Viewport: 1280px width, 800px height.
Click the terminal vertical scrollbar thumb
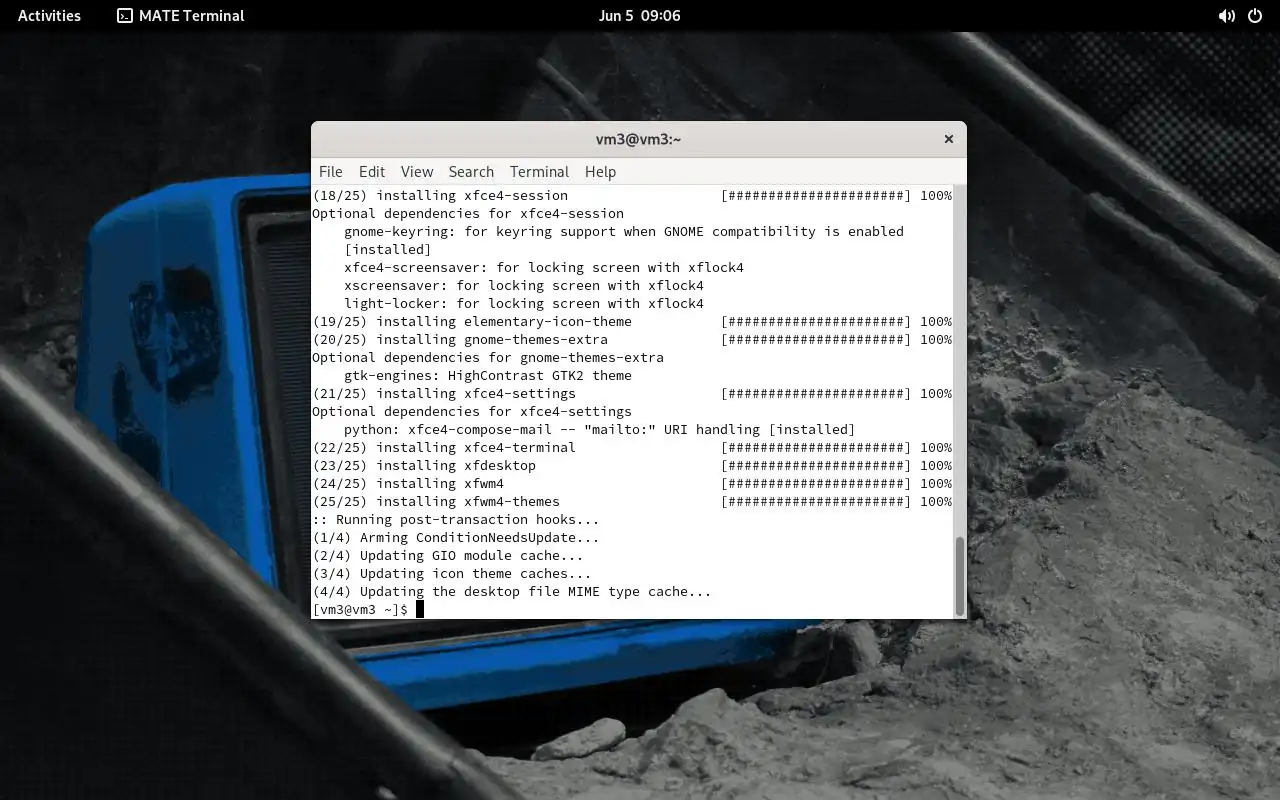point(960,576)
